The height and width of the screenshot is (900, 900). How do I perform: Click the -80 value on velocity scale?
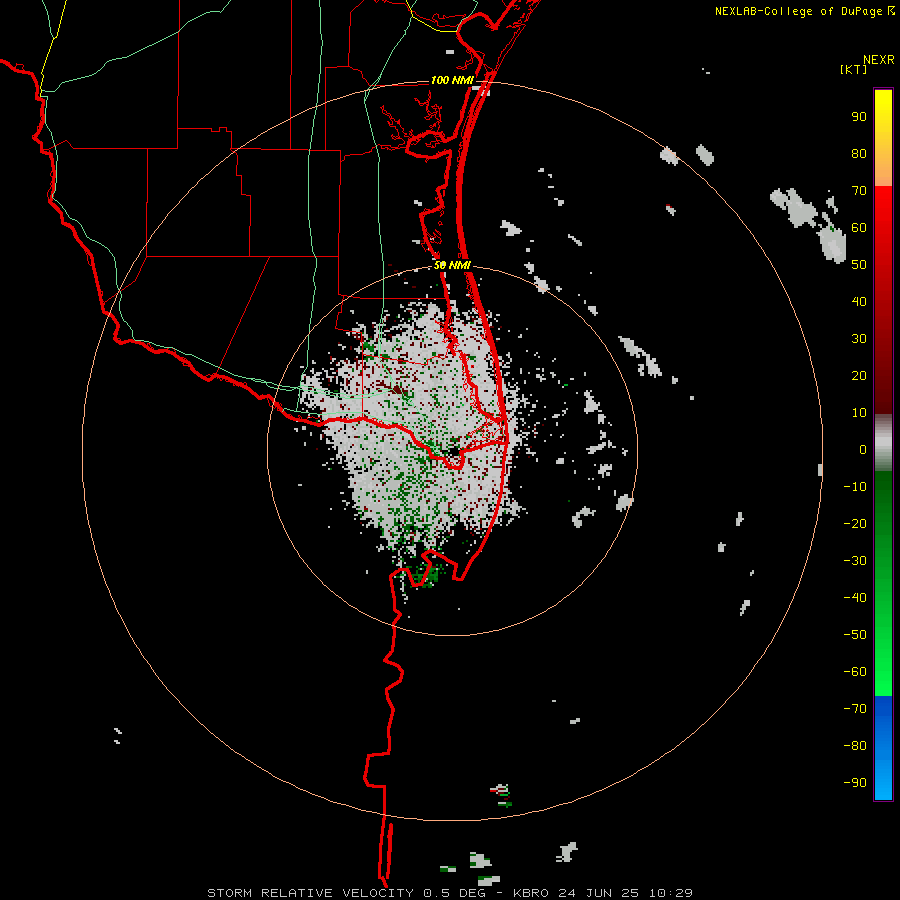855,746
